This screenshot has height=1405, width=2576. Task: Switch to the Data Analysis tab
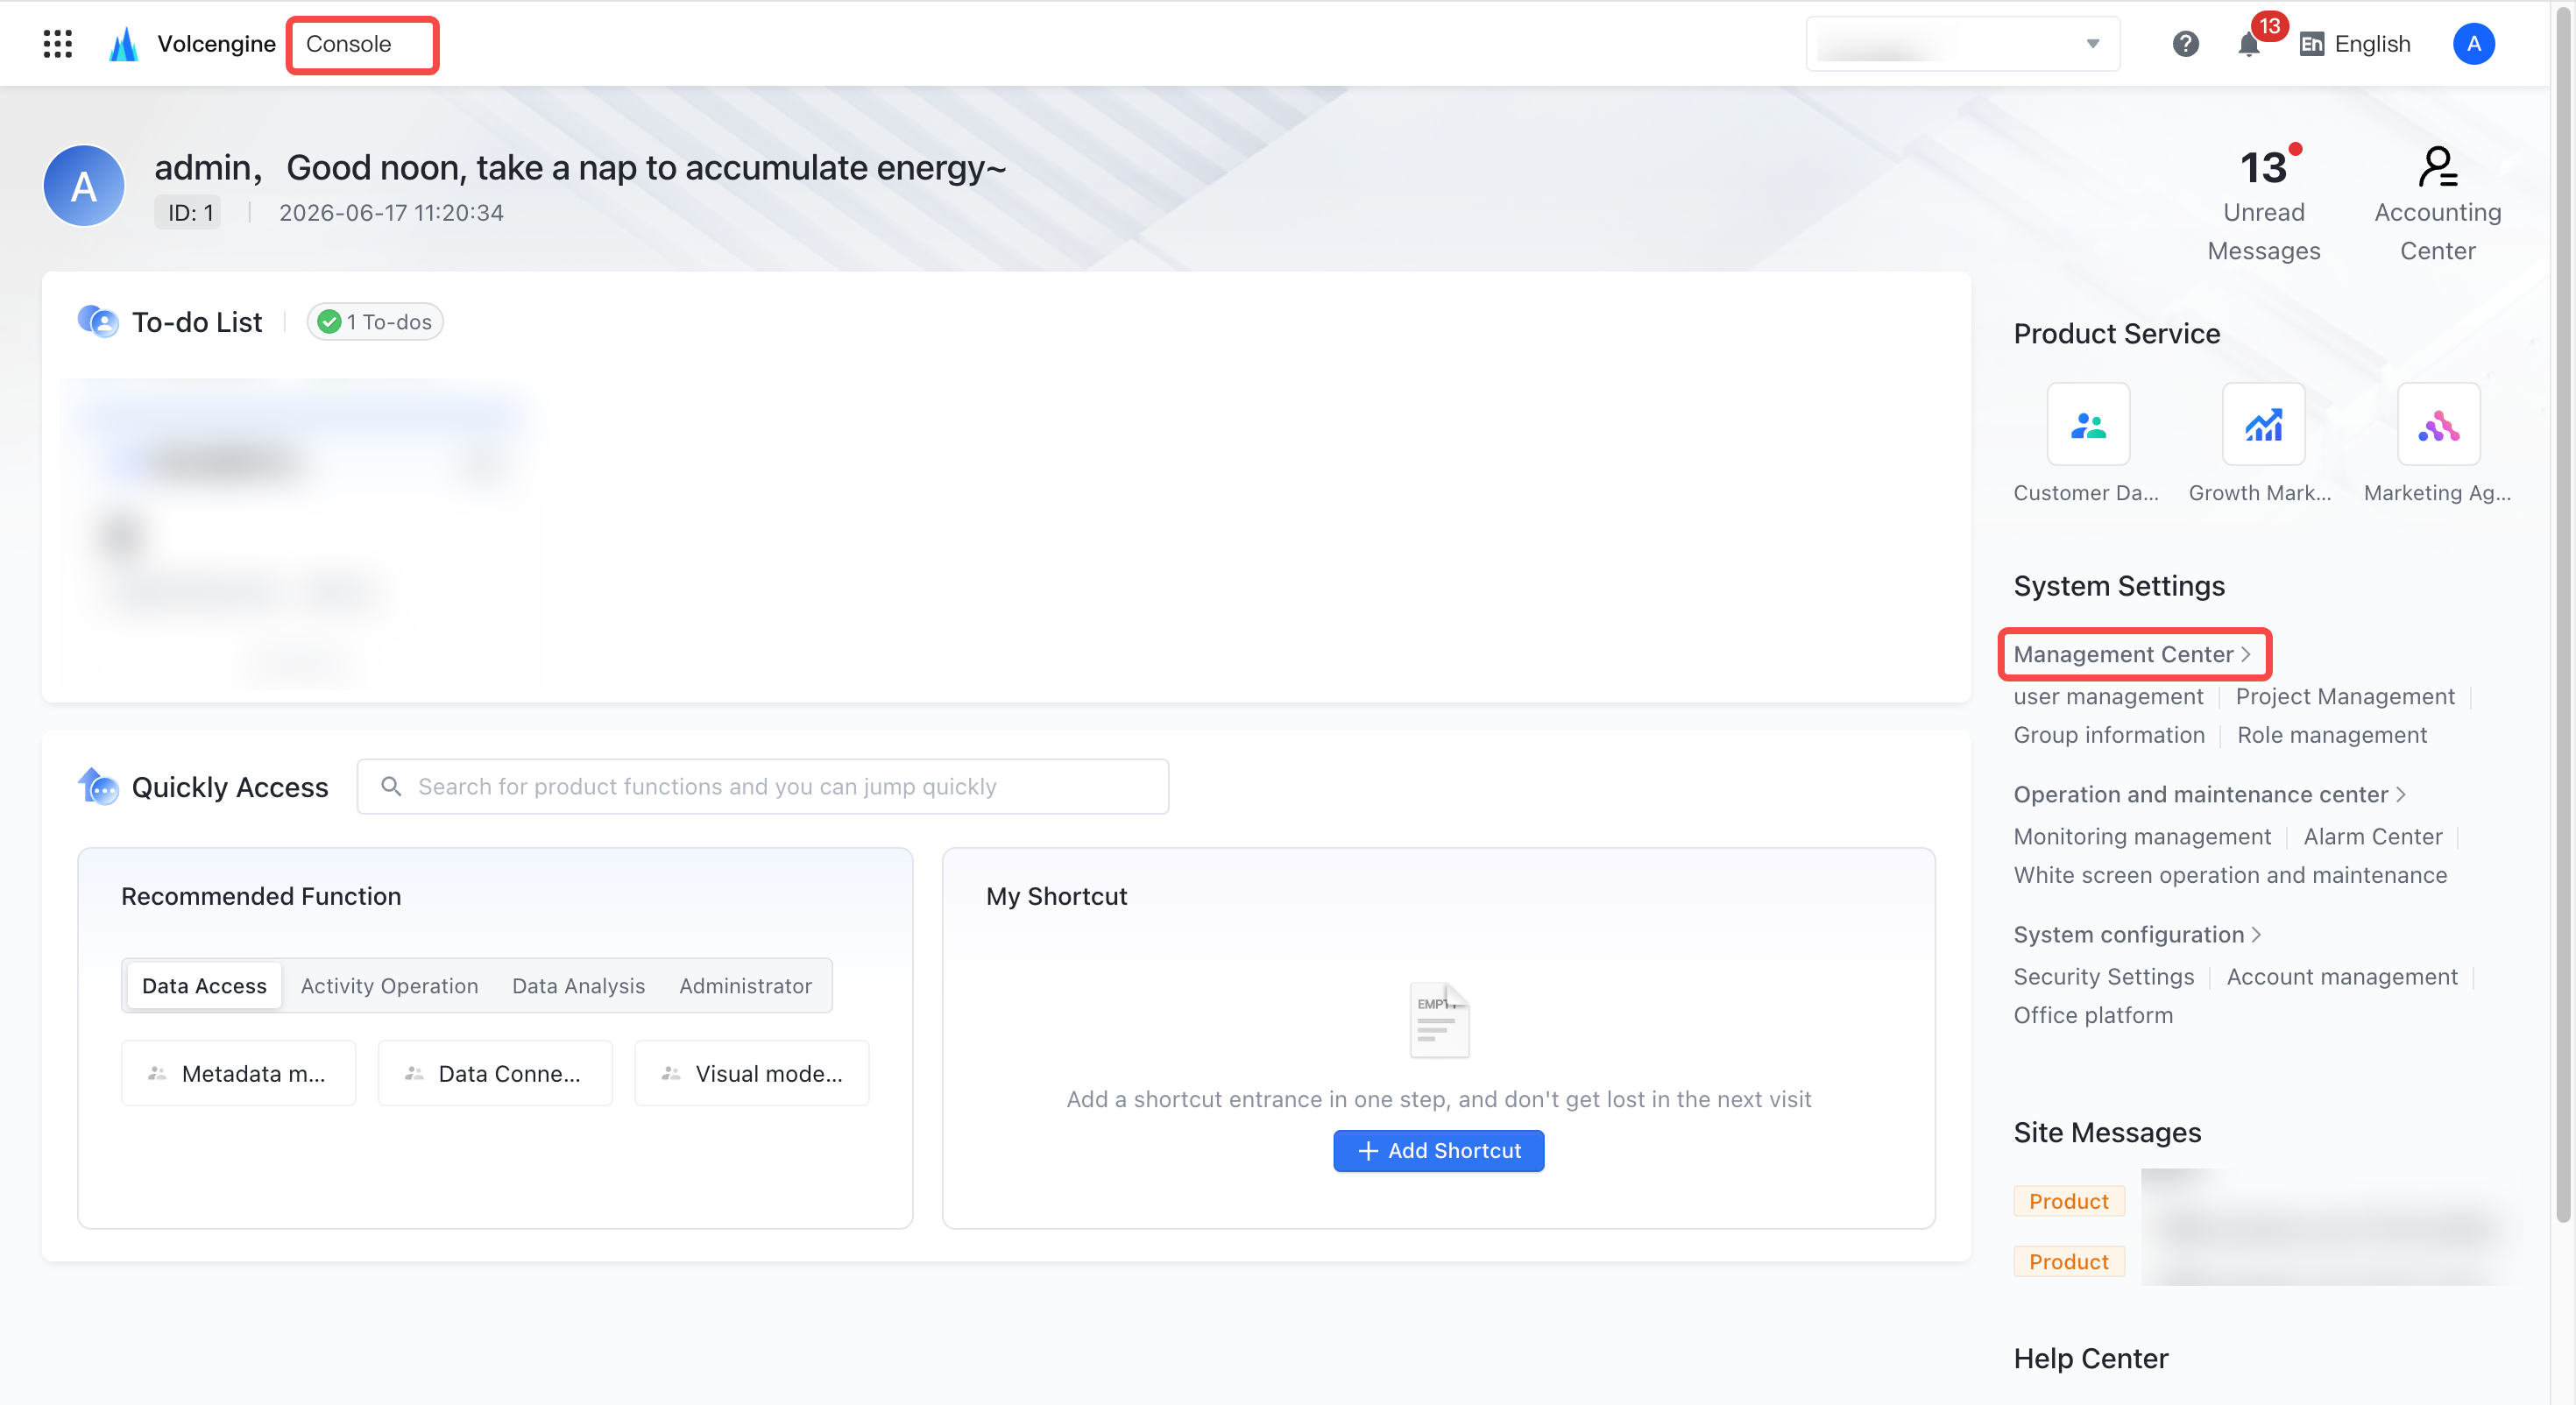(578, 985)
